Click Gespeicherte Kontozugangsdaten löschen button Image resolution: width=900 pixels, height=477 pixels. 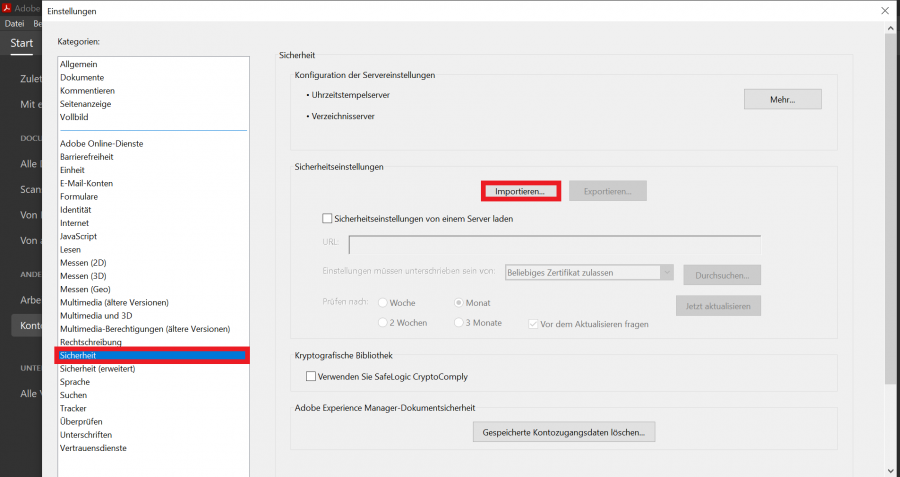564,432
